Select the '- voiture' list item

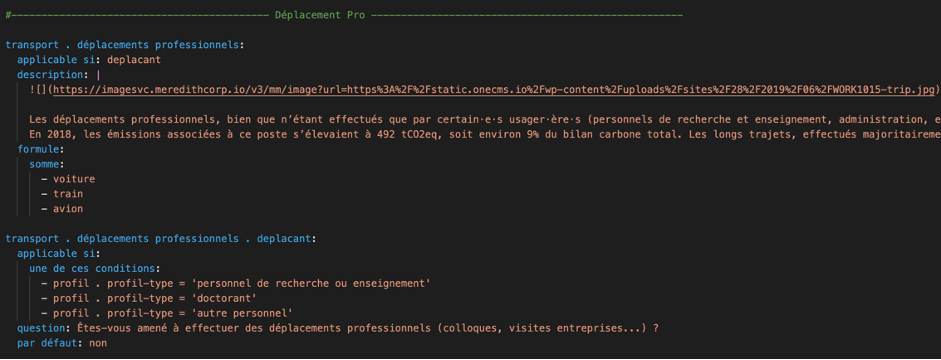68,179
